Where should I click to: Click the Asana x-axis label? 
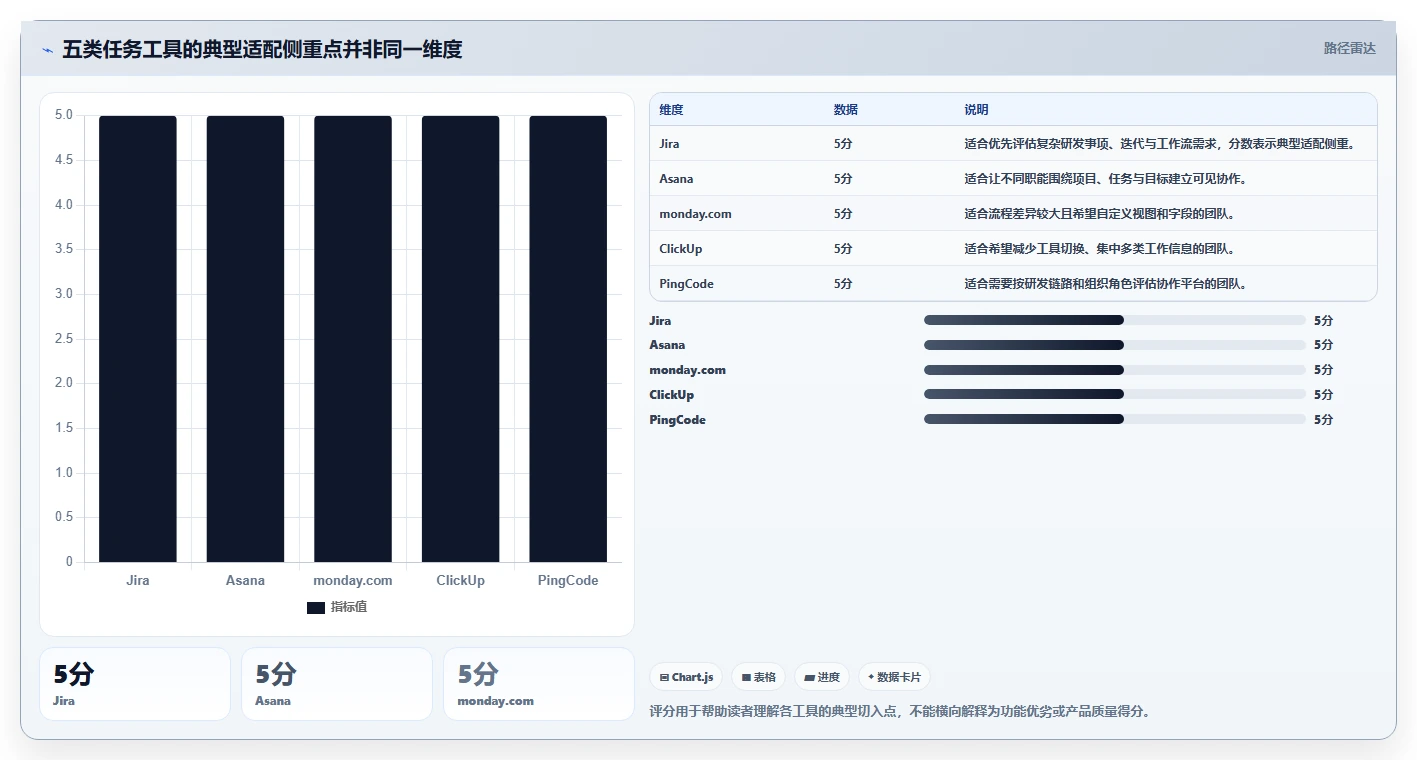pos(245,580)
